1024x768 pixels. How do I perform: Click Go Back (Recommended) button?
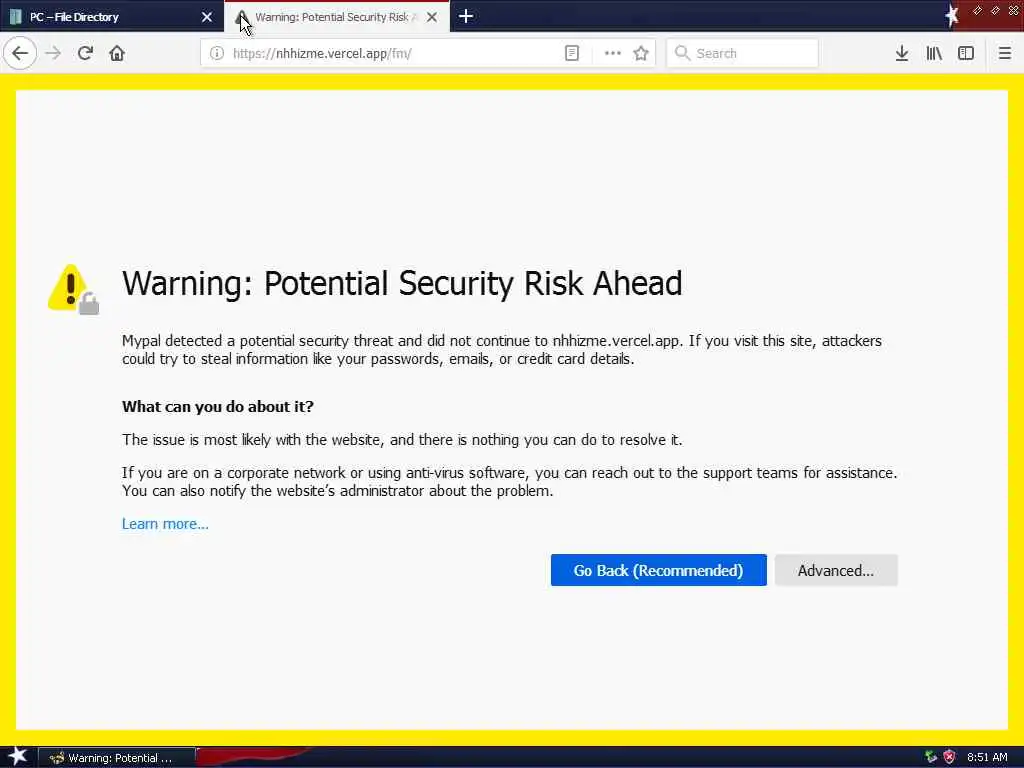tap(658, 570)
